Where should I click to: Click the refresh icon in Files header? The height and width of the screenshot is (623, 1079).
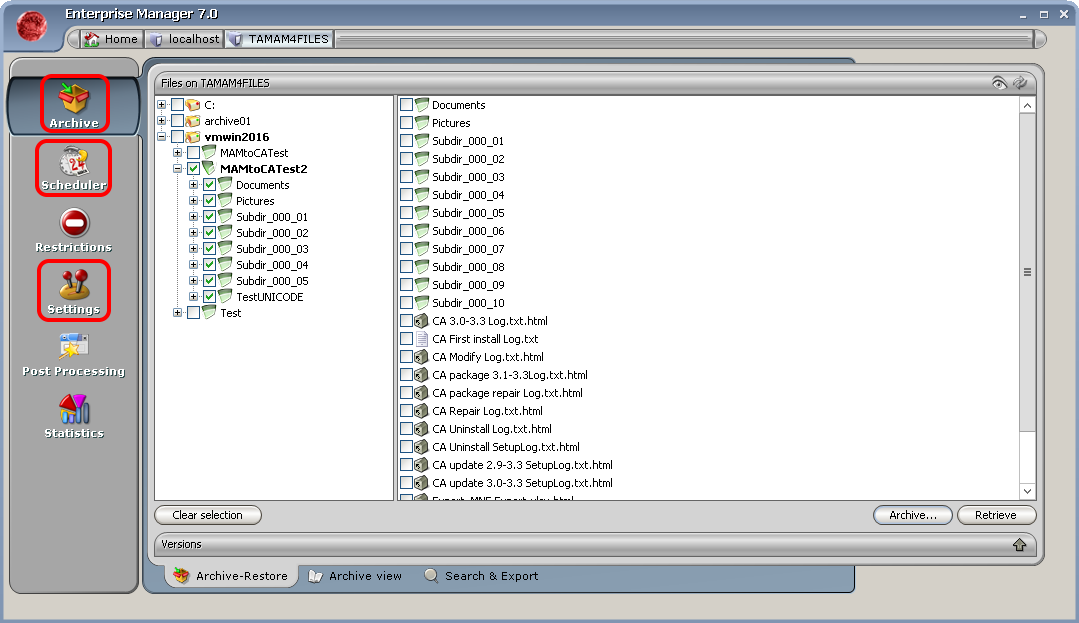tap(1020, 83)
